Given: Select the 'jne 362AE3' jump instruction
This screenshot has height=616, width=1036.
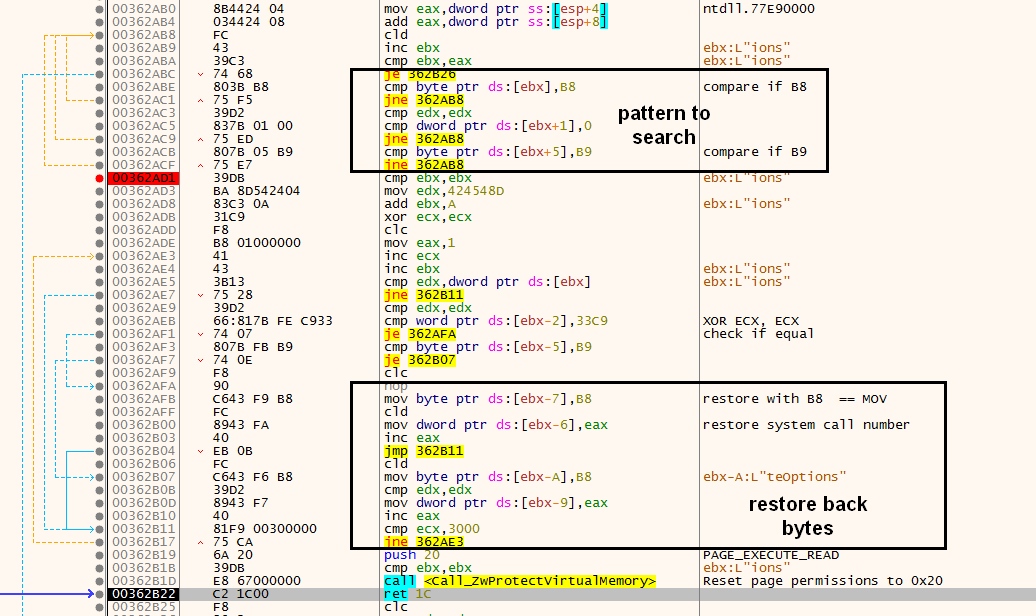Looking at the screenshot, I should 424,542.
